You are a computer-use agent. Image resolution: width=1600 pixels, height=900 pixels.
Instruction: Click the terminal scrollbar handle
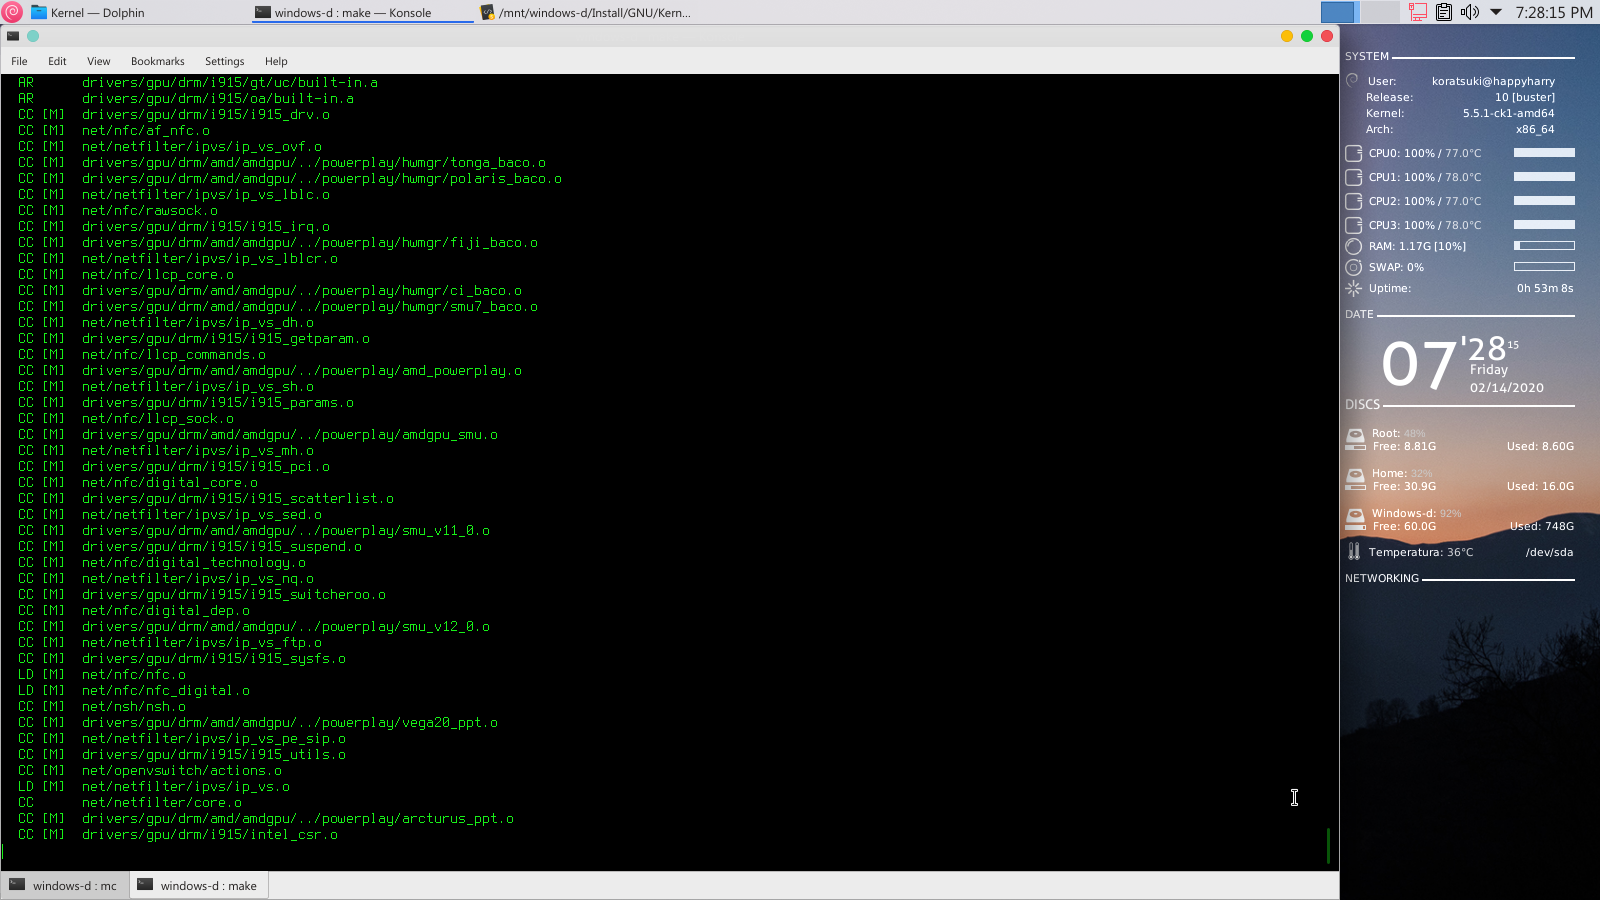[1329, 846]
